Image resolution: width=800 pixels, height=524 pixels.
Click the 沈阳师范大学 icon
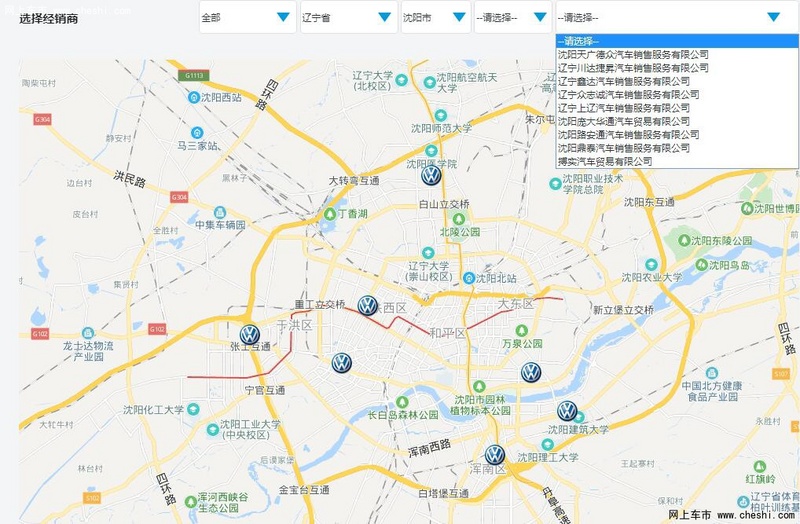click(x=440, y=115)
